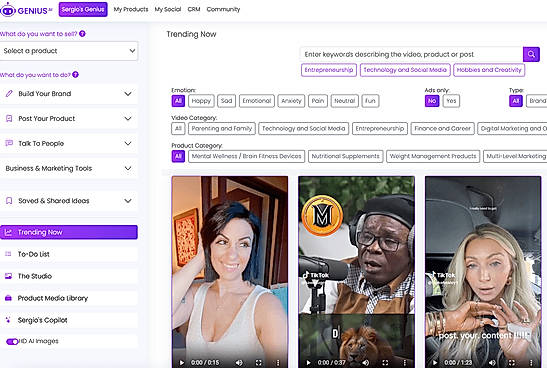Filter by Nutritional Supplements product category

point(345,156)
